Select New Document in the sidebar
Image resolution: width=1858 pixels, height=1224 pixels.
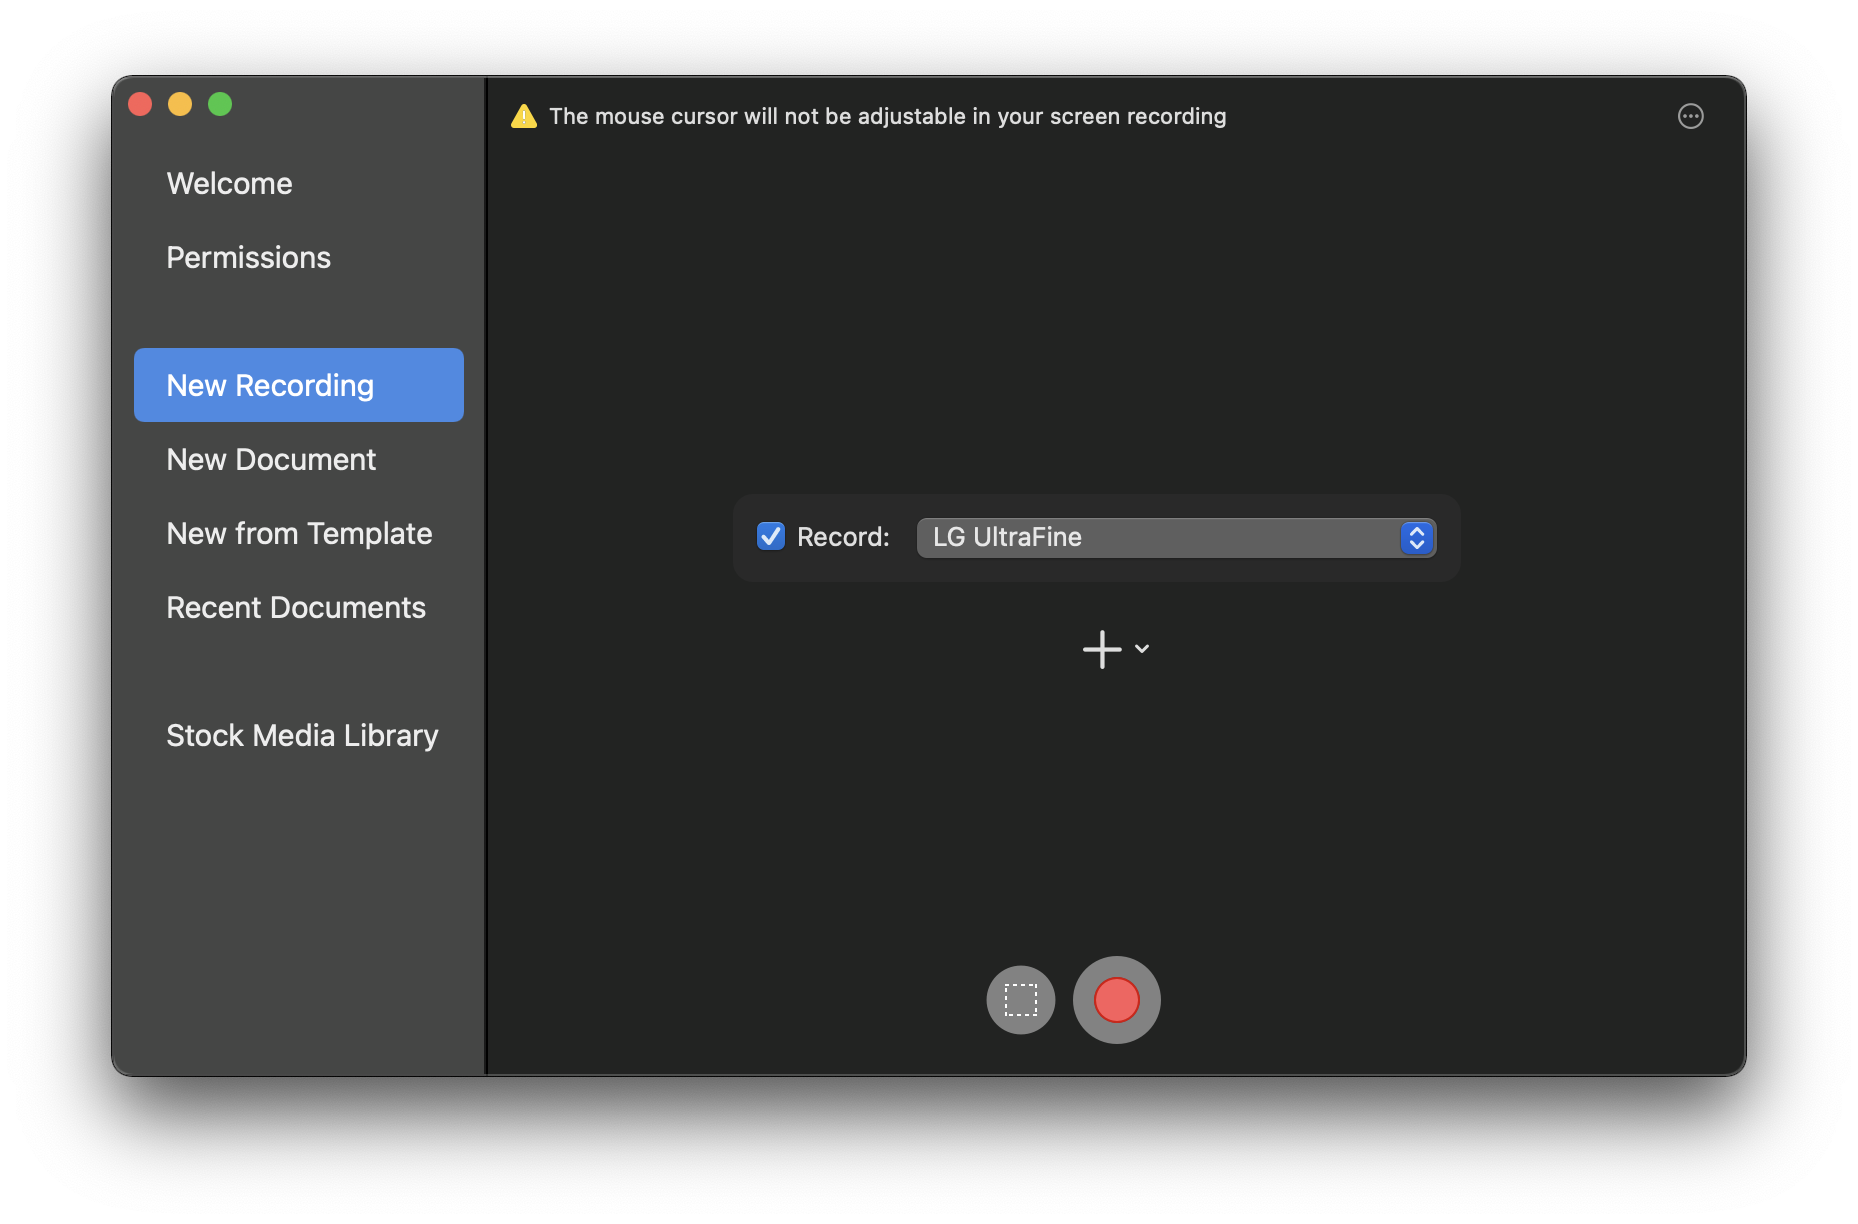pos(271,459)
